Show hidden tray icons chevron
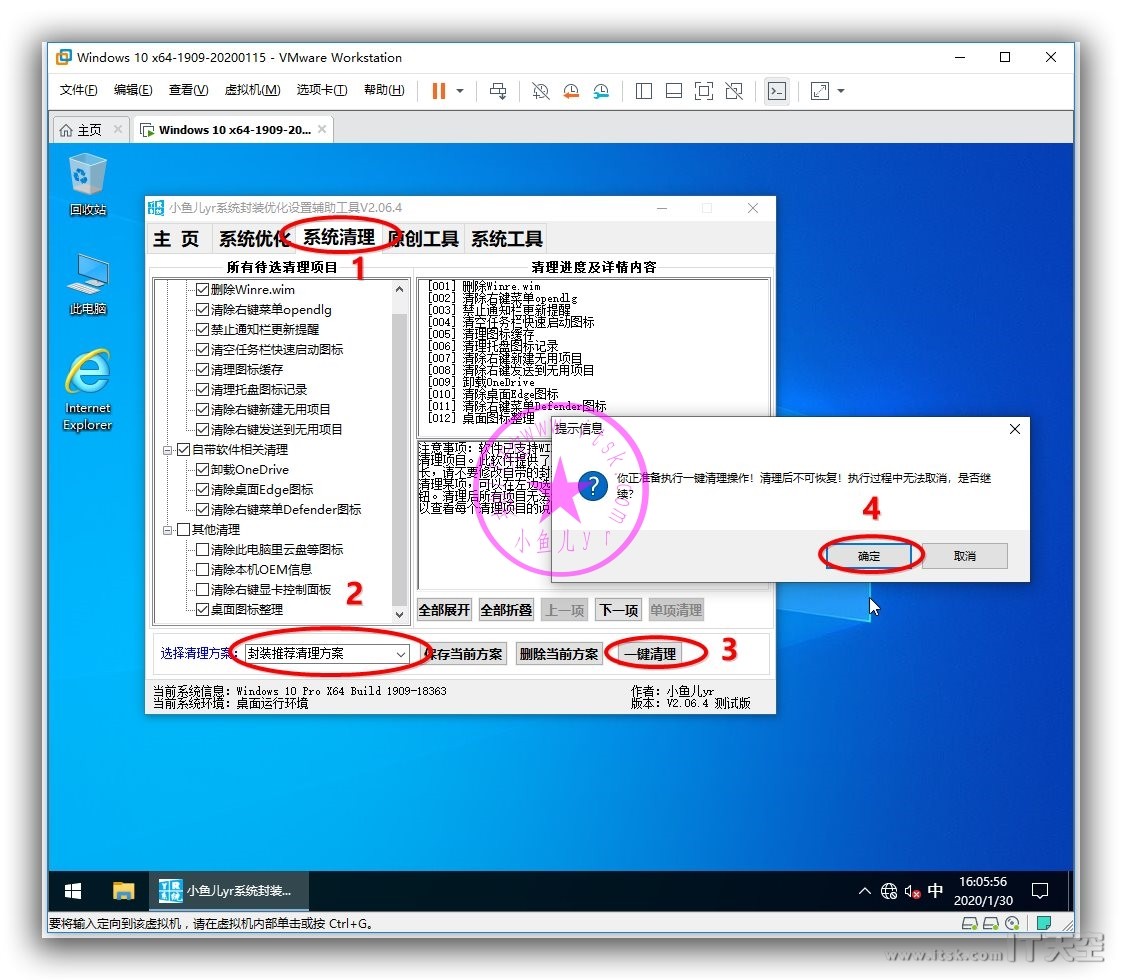The image size is (1122, 980). [864, 891]
